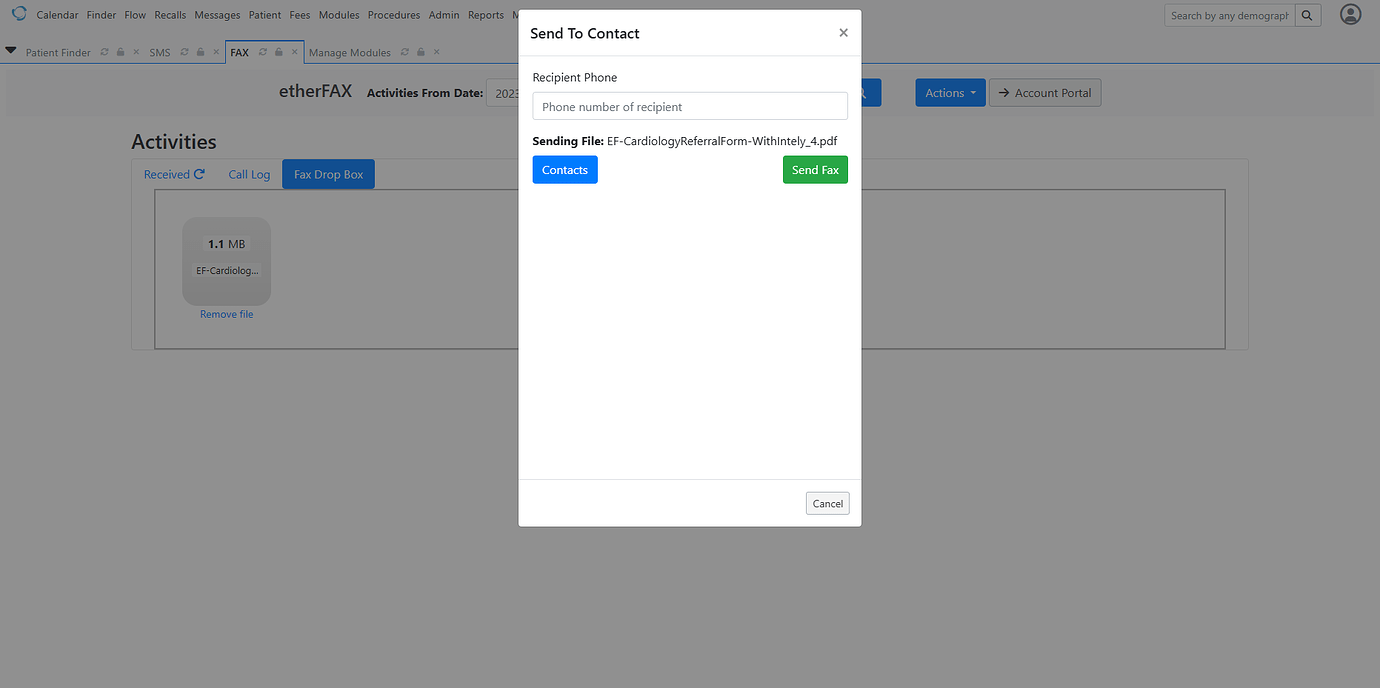This screenshot has width=1380, height=688.
Task: Click Remove file under the uploaded PDF
Action: click(226, 313)
